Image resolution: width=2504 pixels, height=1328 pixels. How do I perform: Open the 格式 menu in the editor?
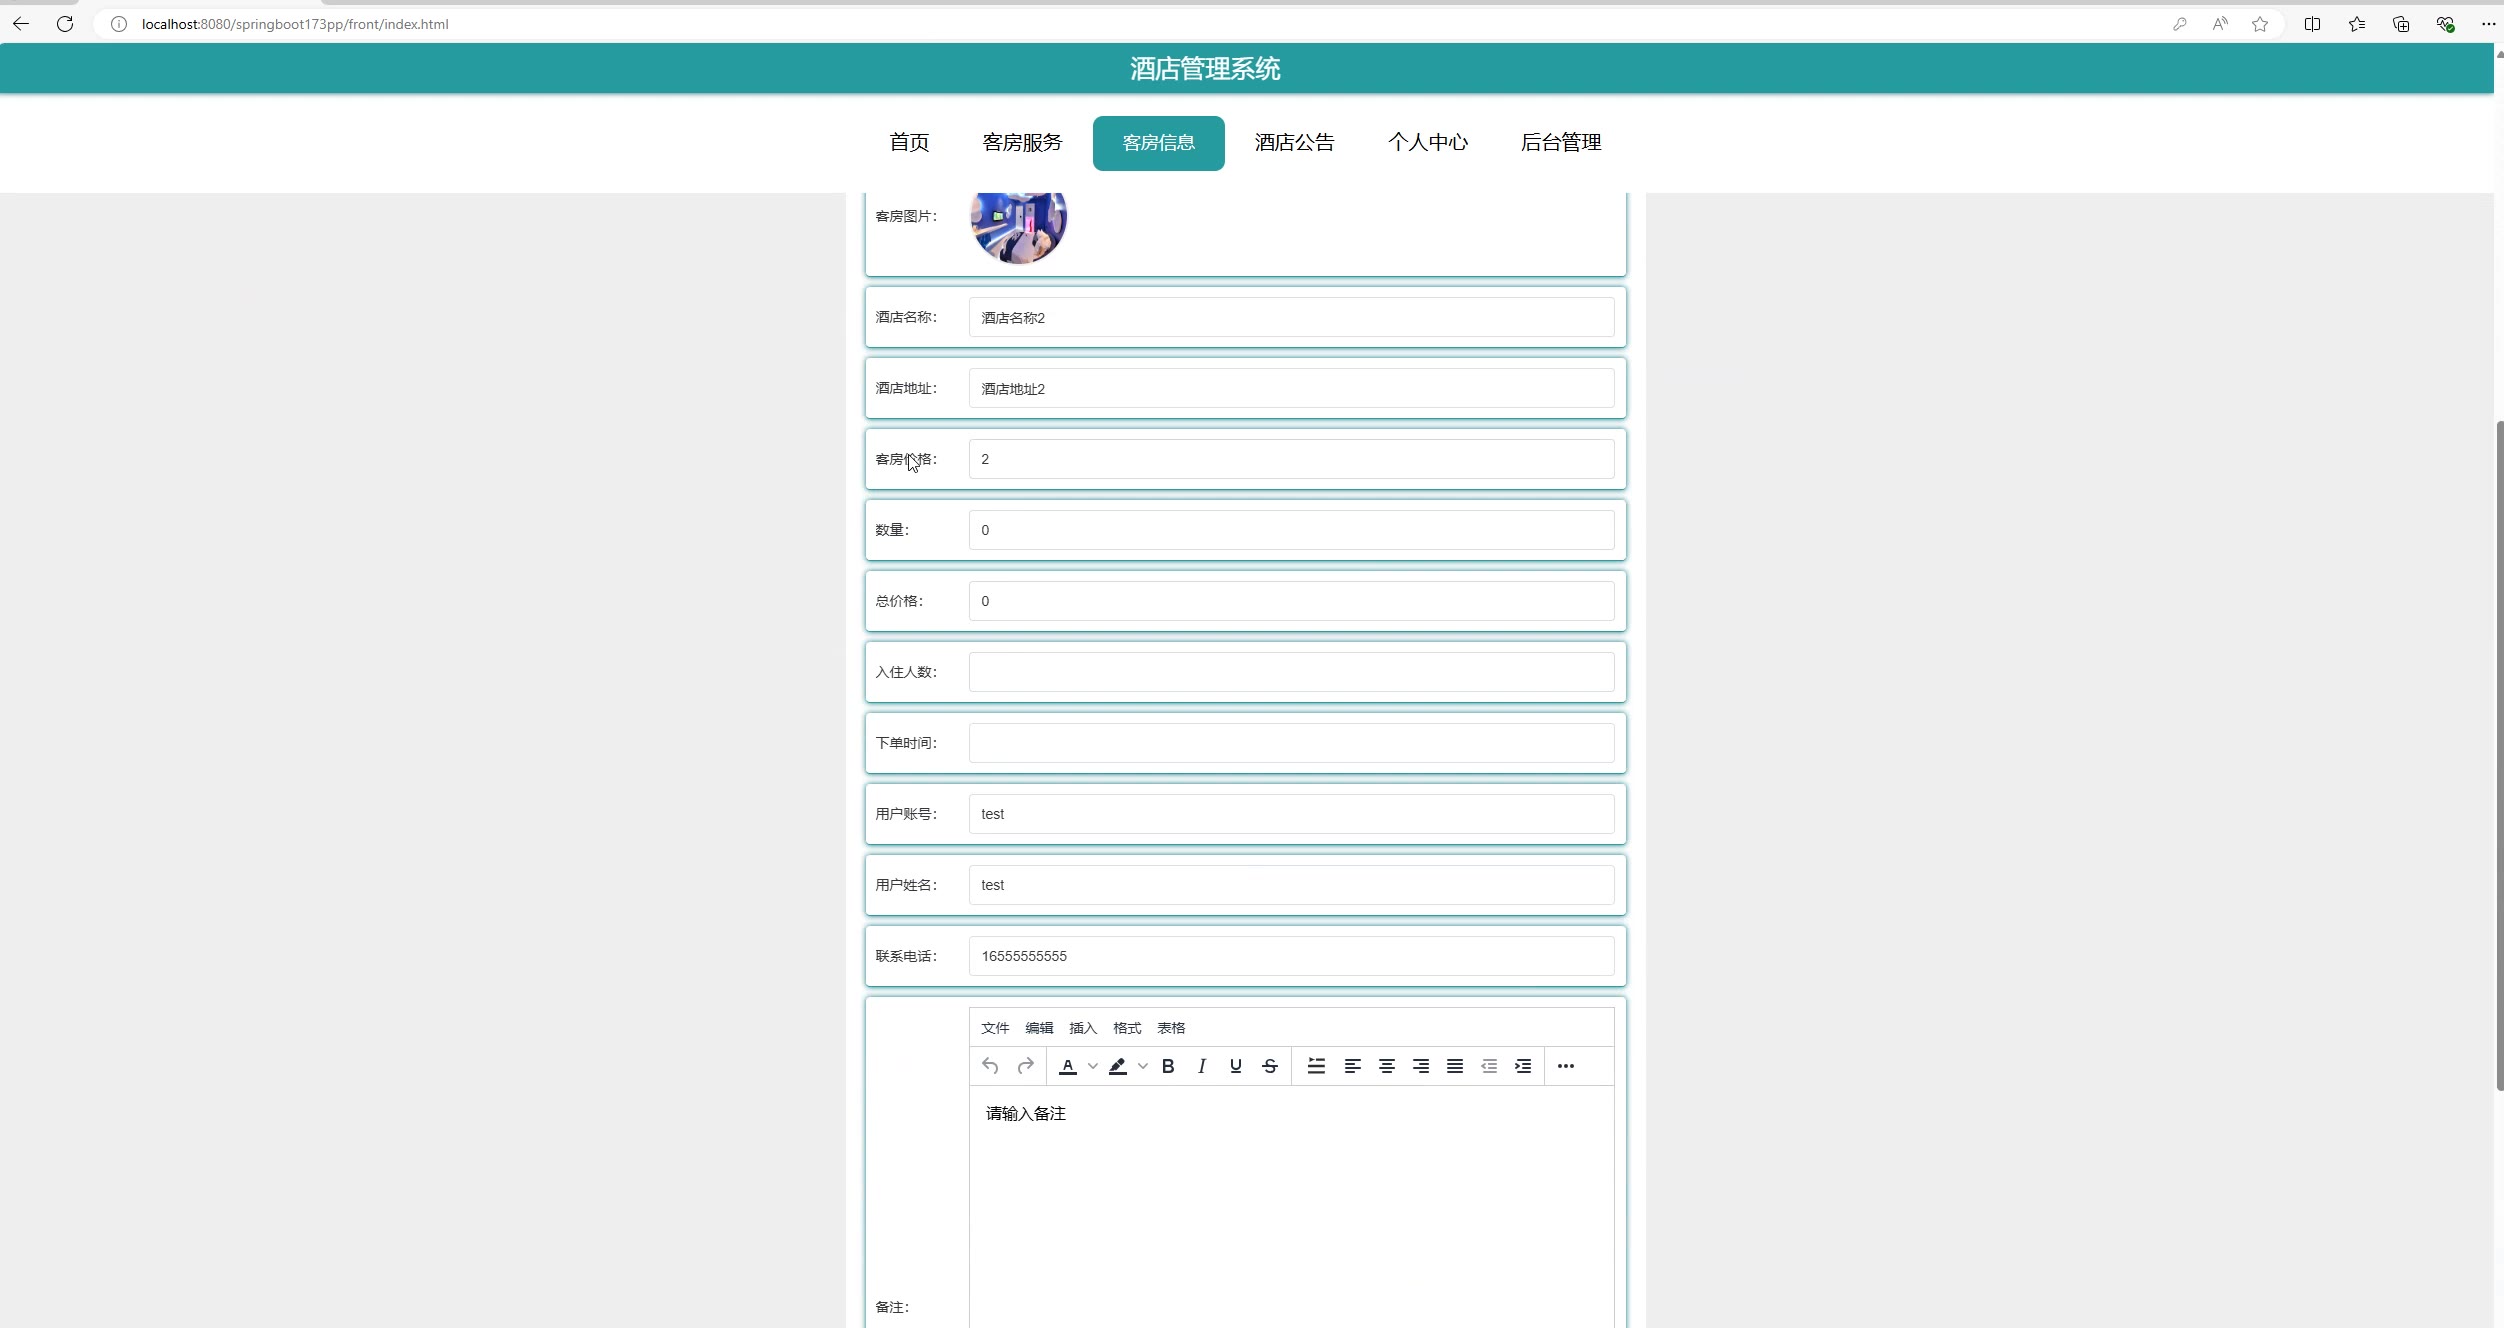click(x=1126, y=1028)
